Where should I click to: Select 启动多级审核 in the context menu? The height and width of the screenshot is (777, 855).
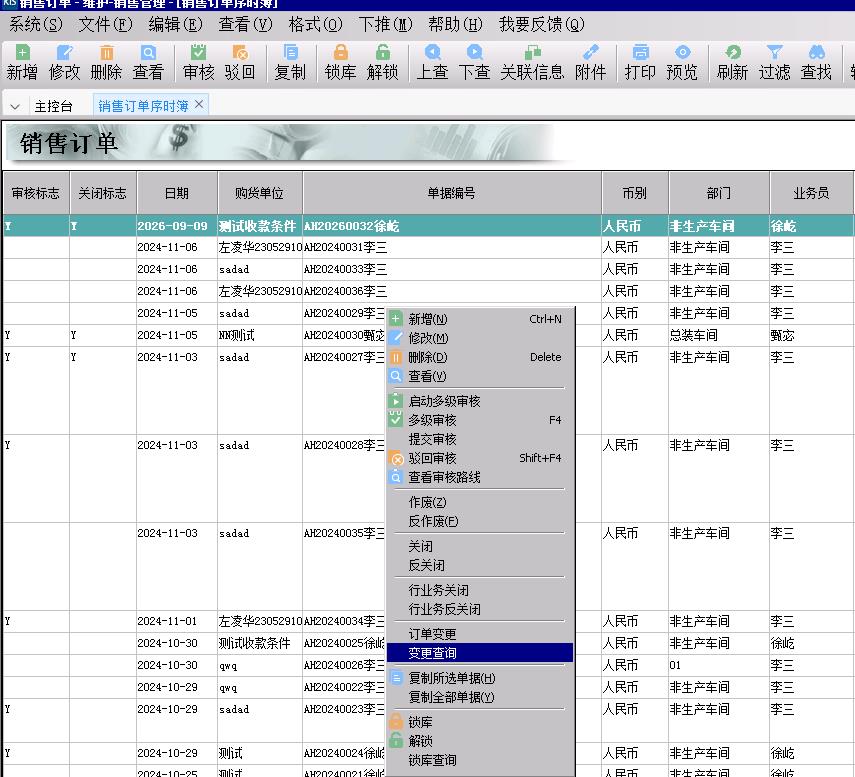point(480,401)
